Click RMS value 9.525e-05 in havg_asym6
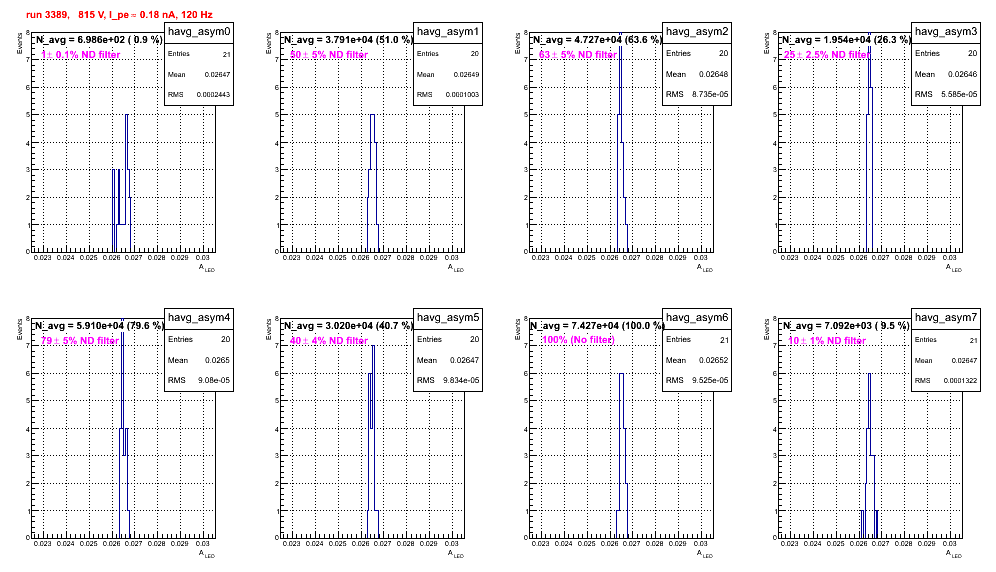This screenshot has width=996, height=572. coord(710,380)
